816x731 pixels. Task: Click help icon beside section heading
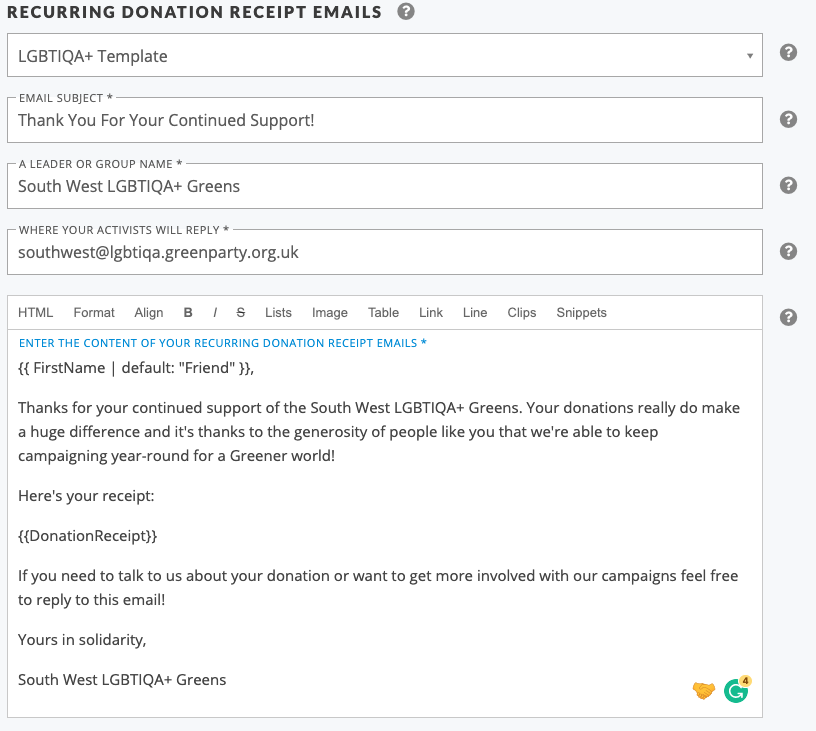[406, 11]
